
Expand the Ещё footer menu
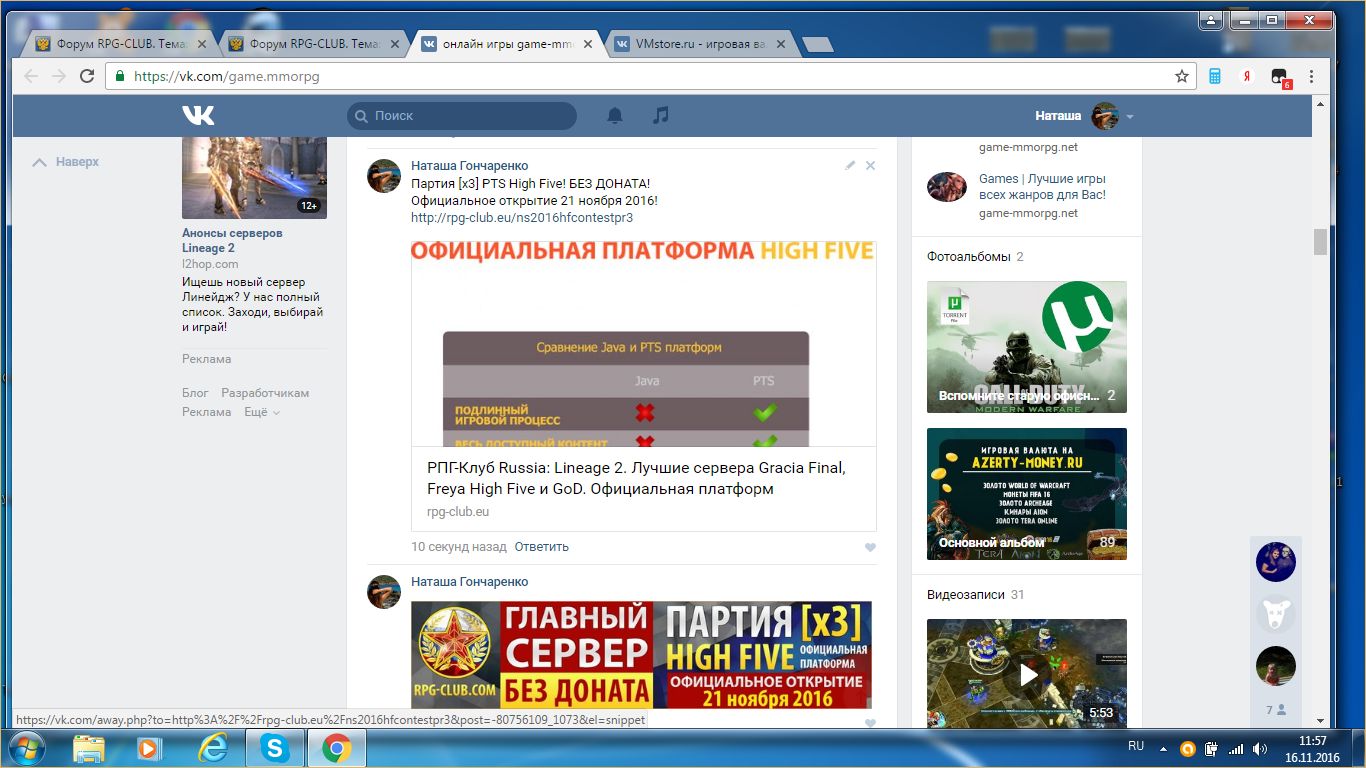[262, 412]
